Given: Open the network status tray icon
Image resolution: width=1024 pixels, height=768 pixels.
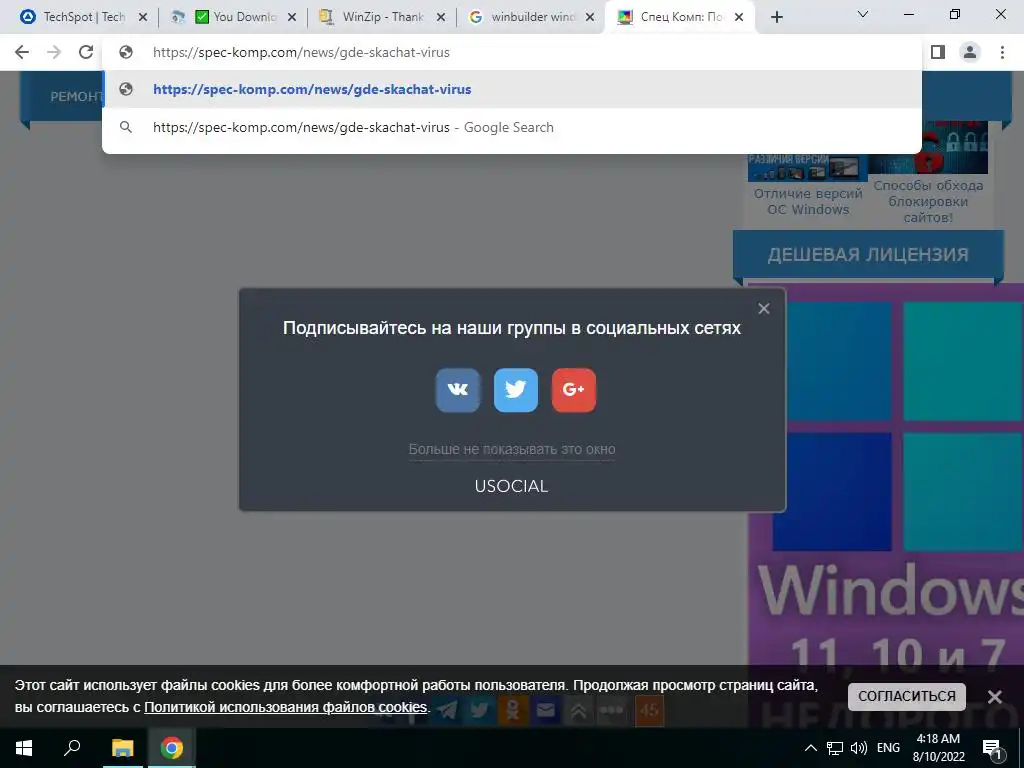Looking at the screenshot, I should coord(835,748).
